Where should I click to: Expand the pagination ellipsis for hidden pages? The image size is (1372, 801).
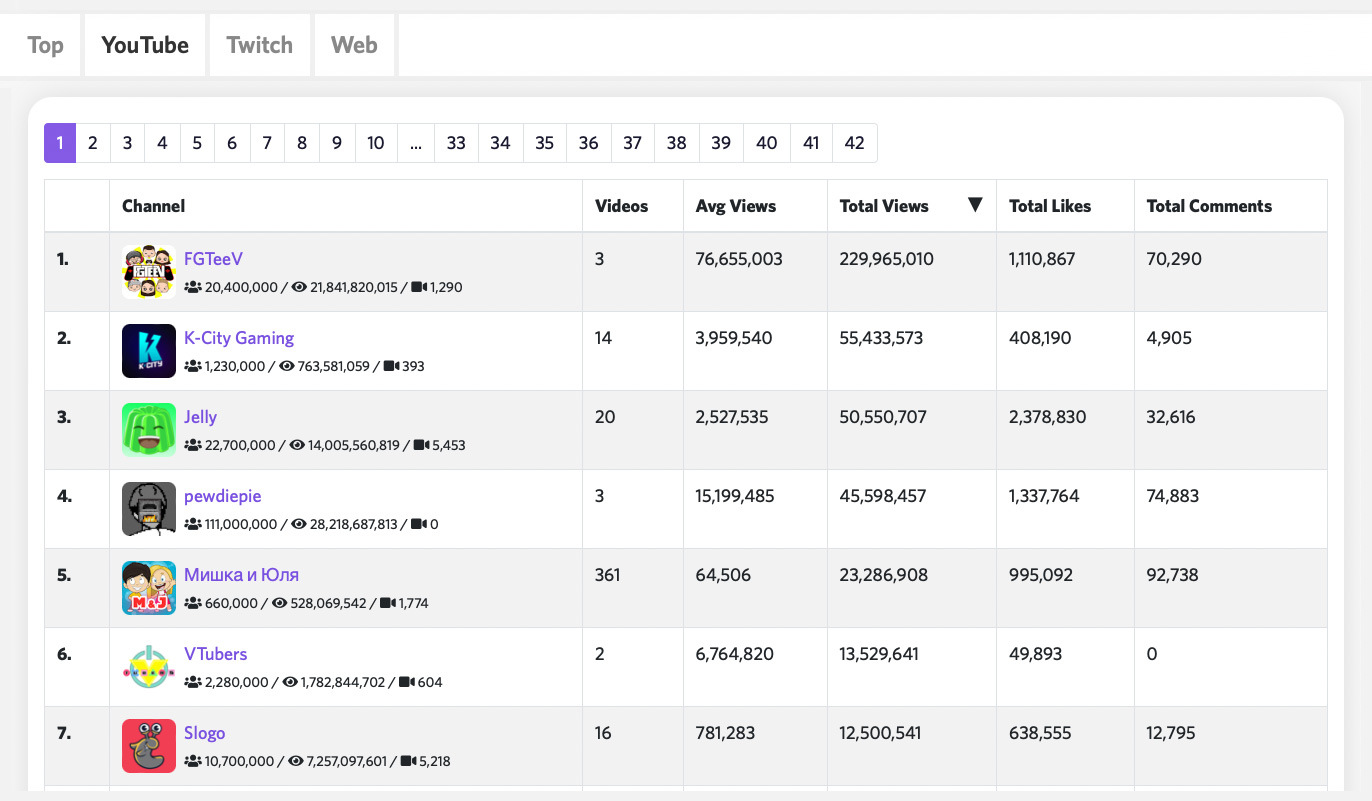click(416, 143)
